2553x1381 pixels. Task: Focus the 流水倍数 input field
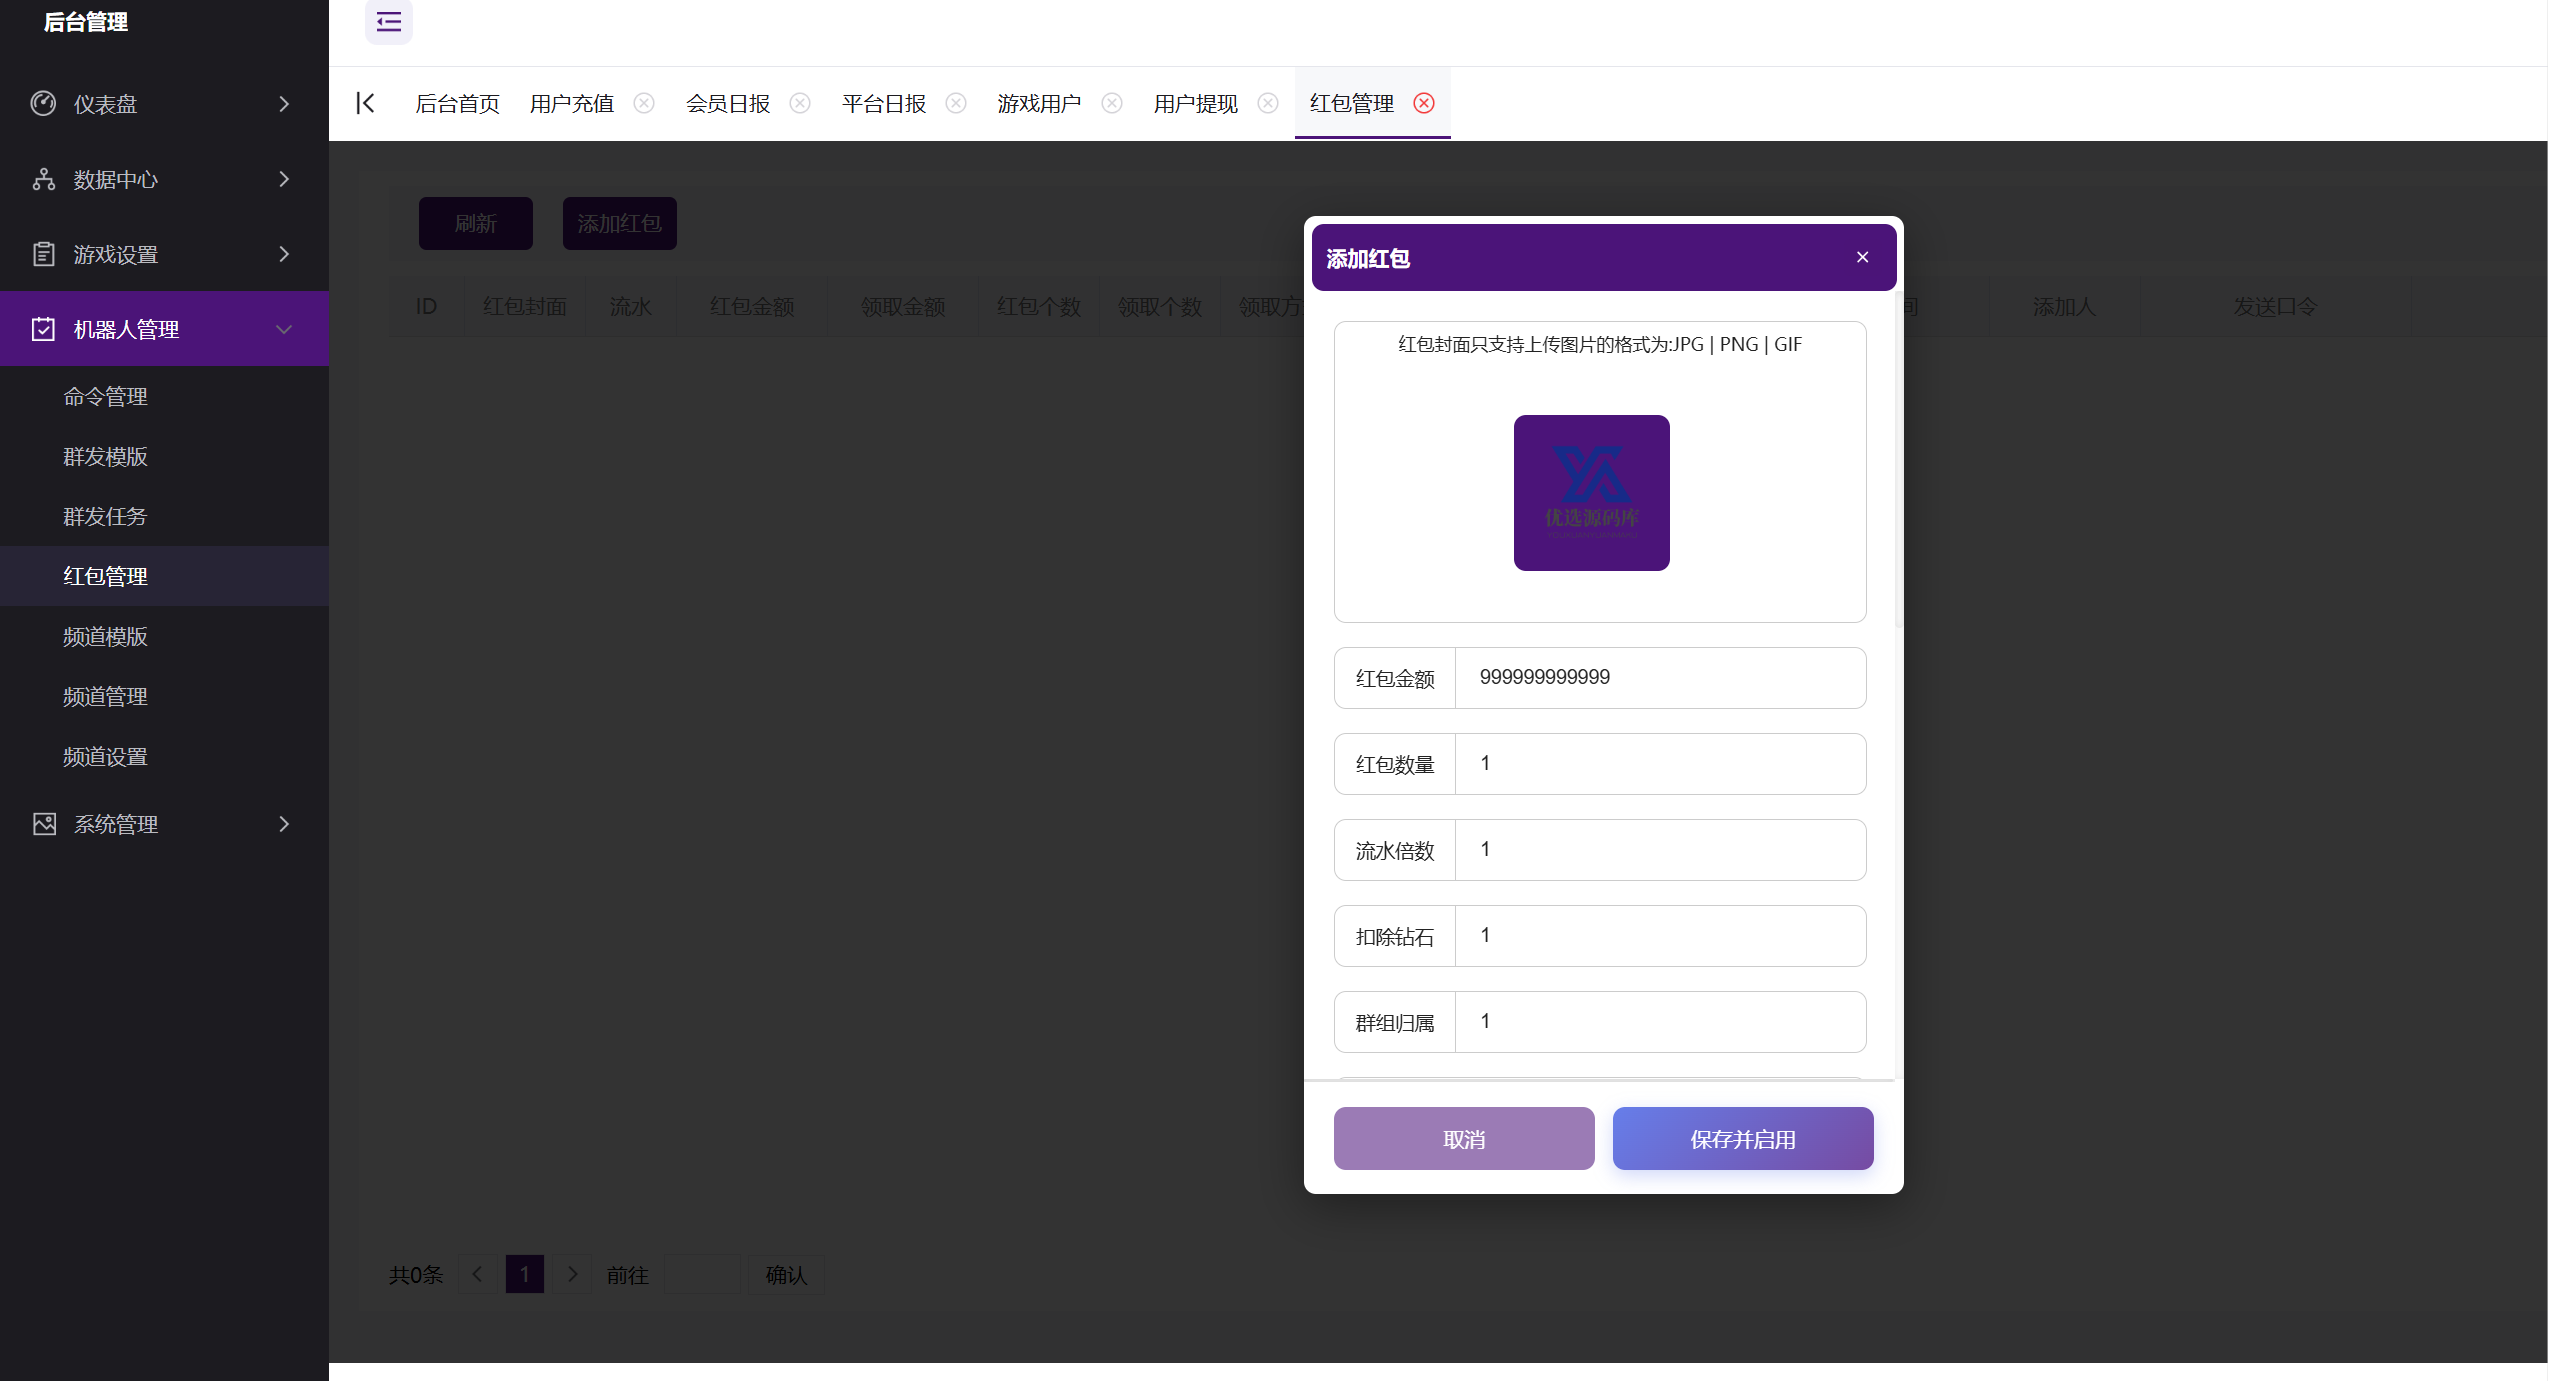[1660, 850]
